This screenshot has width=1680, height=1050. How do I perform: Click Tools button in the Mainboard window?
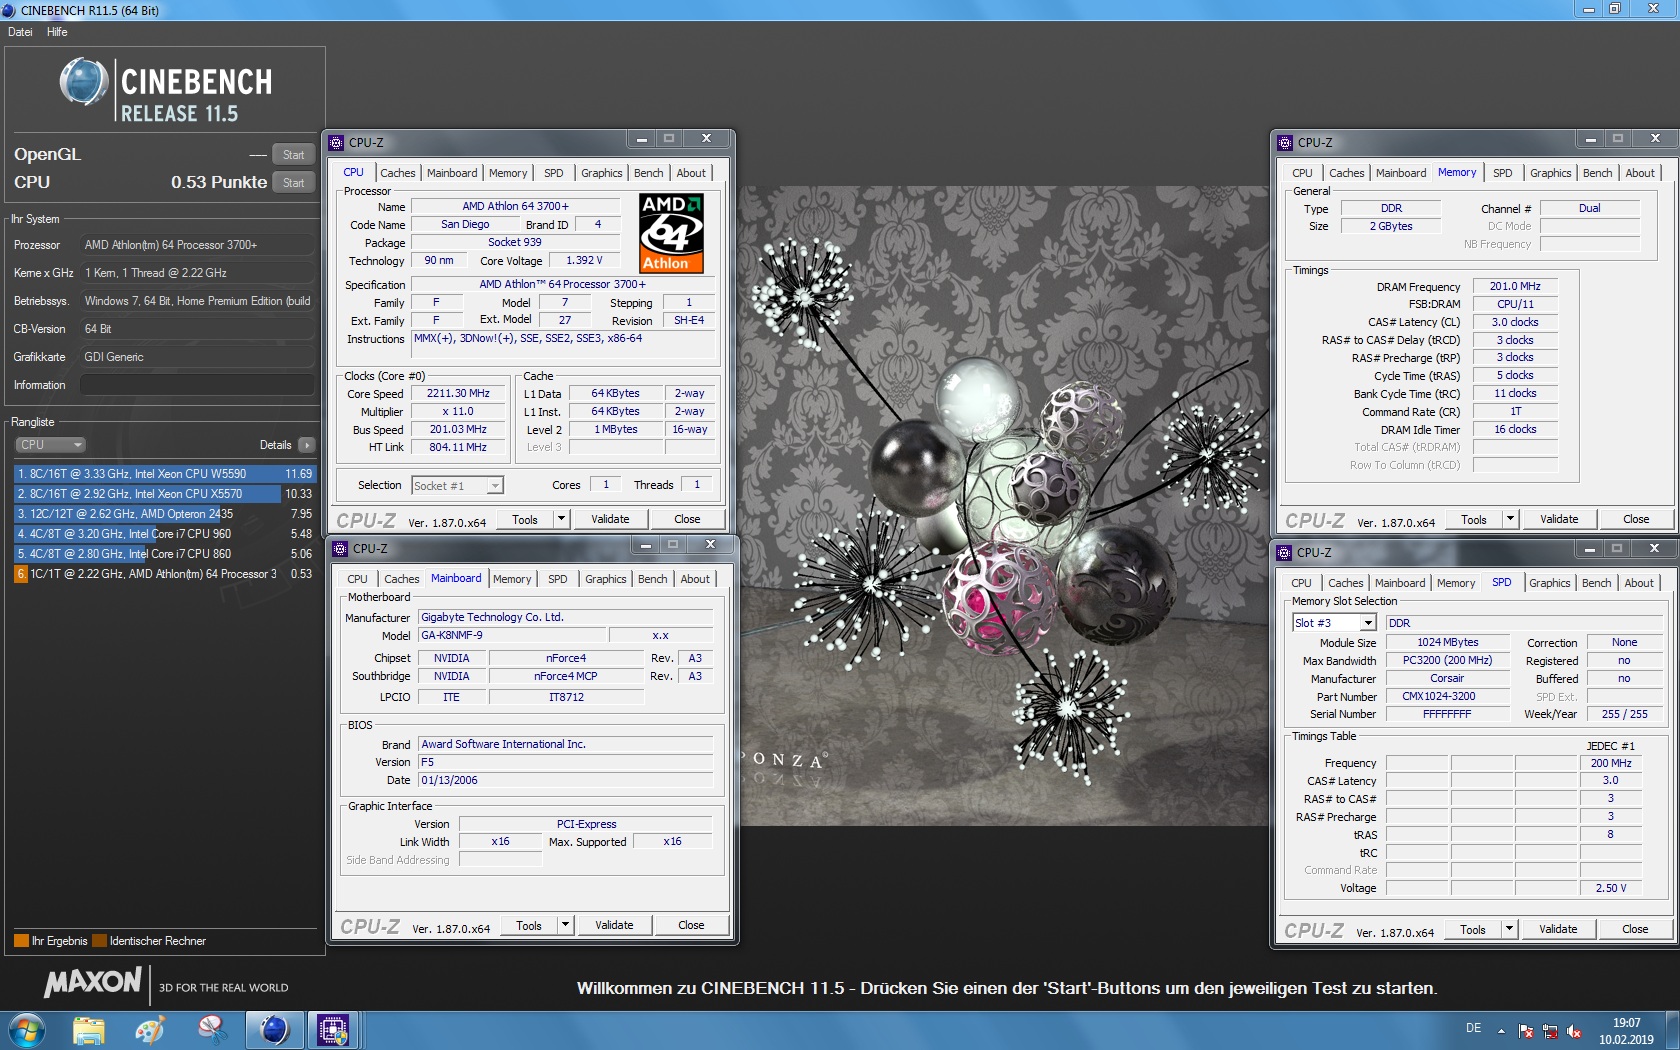[528, 925]
